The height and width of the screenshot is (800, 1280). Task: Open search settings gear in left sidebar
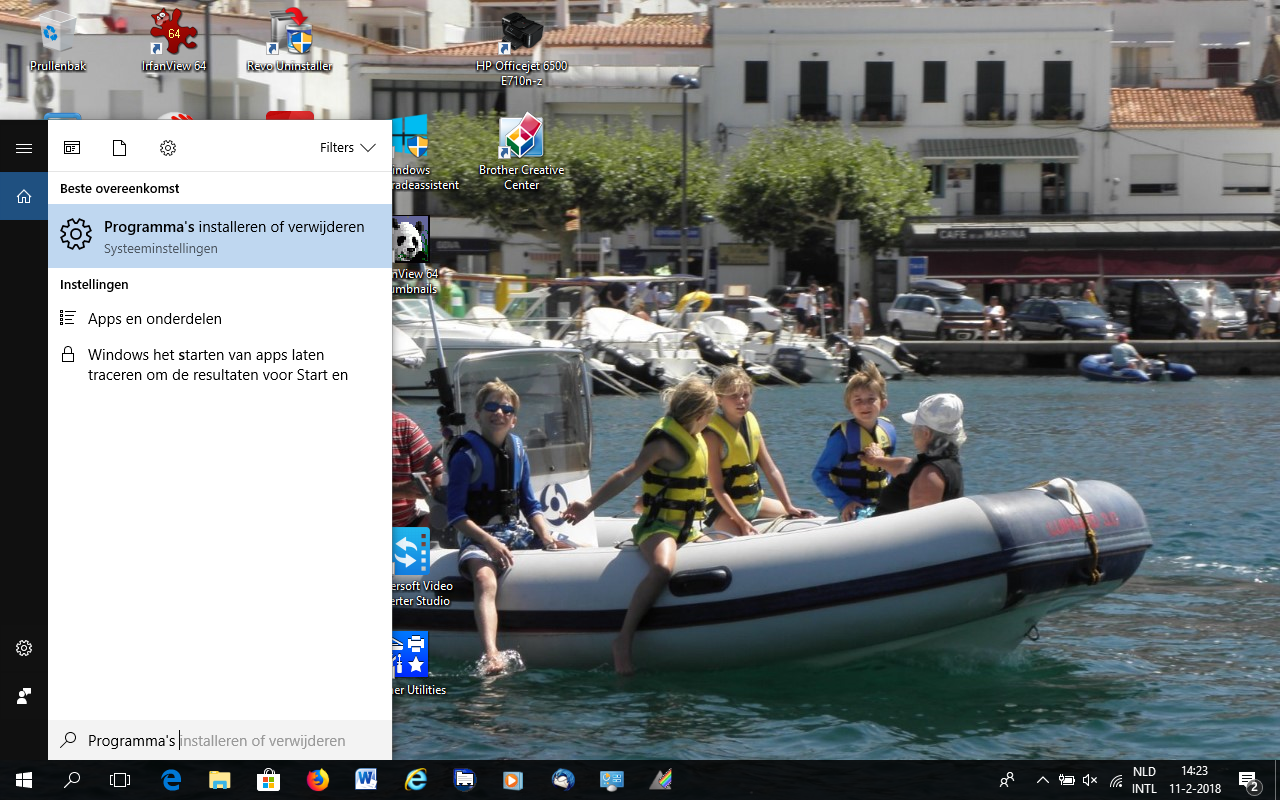point(24,648)
